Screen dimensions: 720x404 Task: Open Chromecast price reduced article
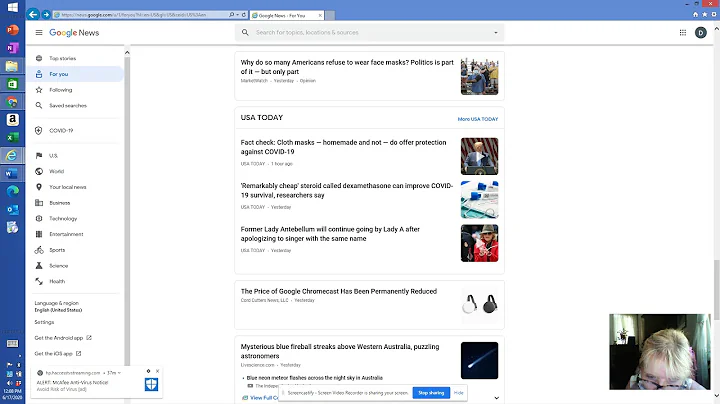(339, 291)
